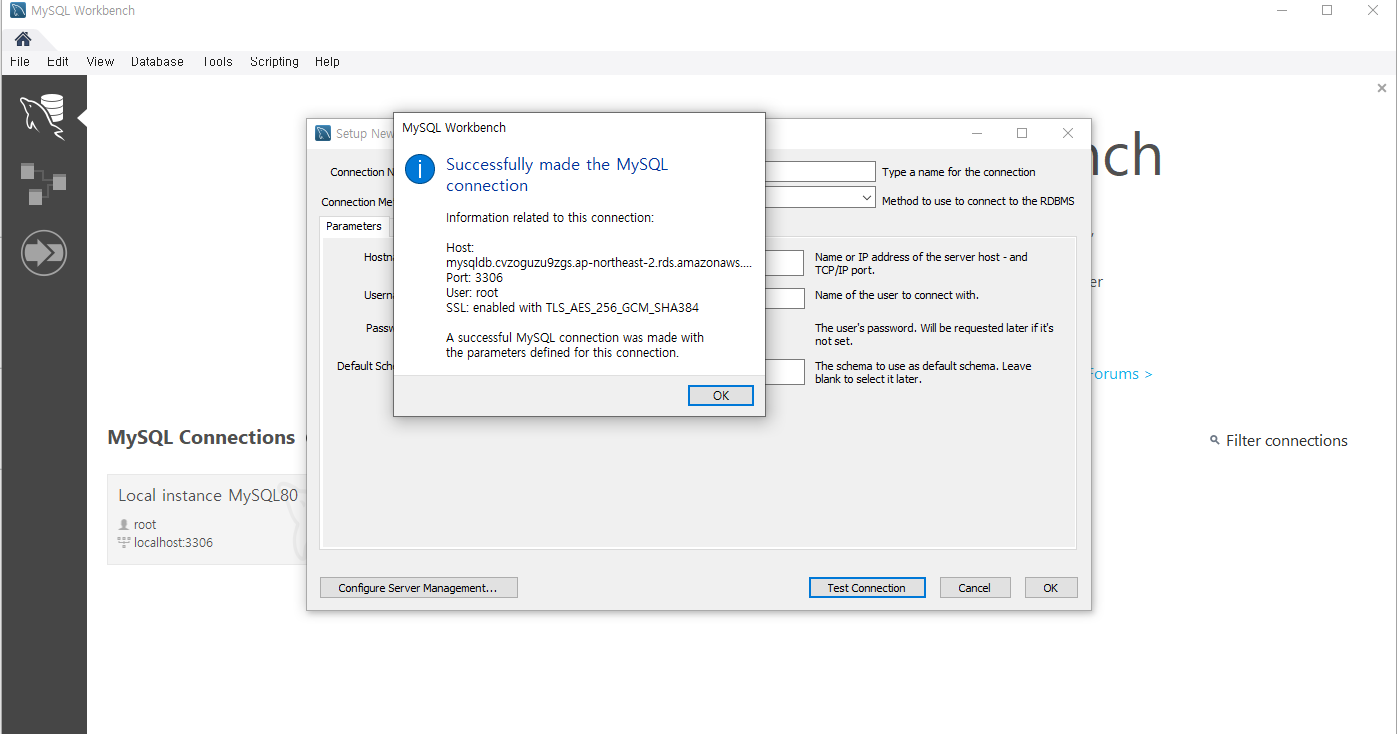This screenshot has height=734, width=1397.
Task: Click 'Name of the user to connect with' hint
Action: point(897,295)
